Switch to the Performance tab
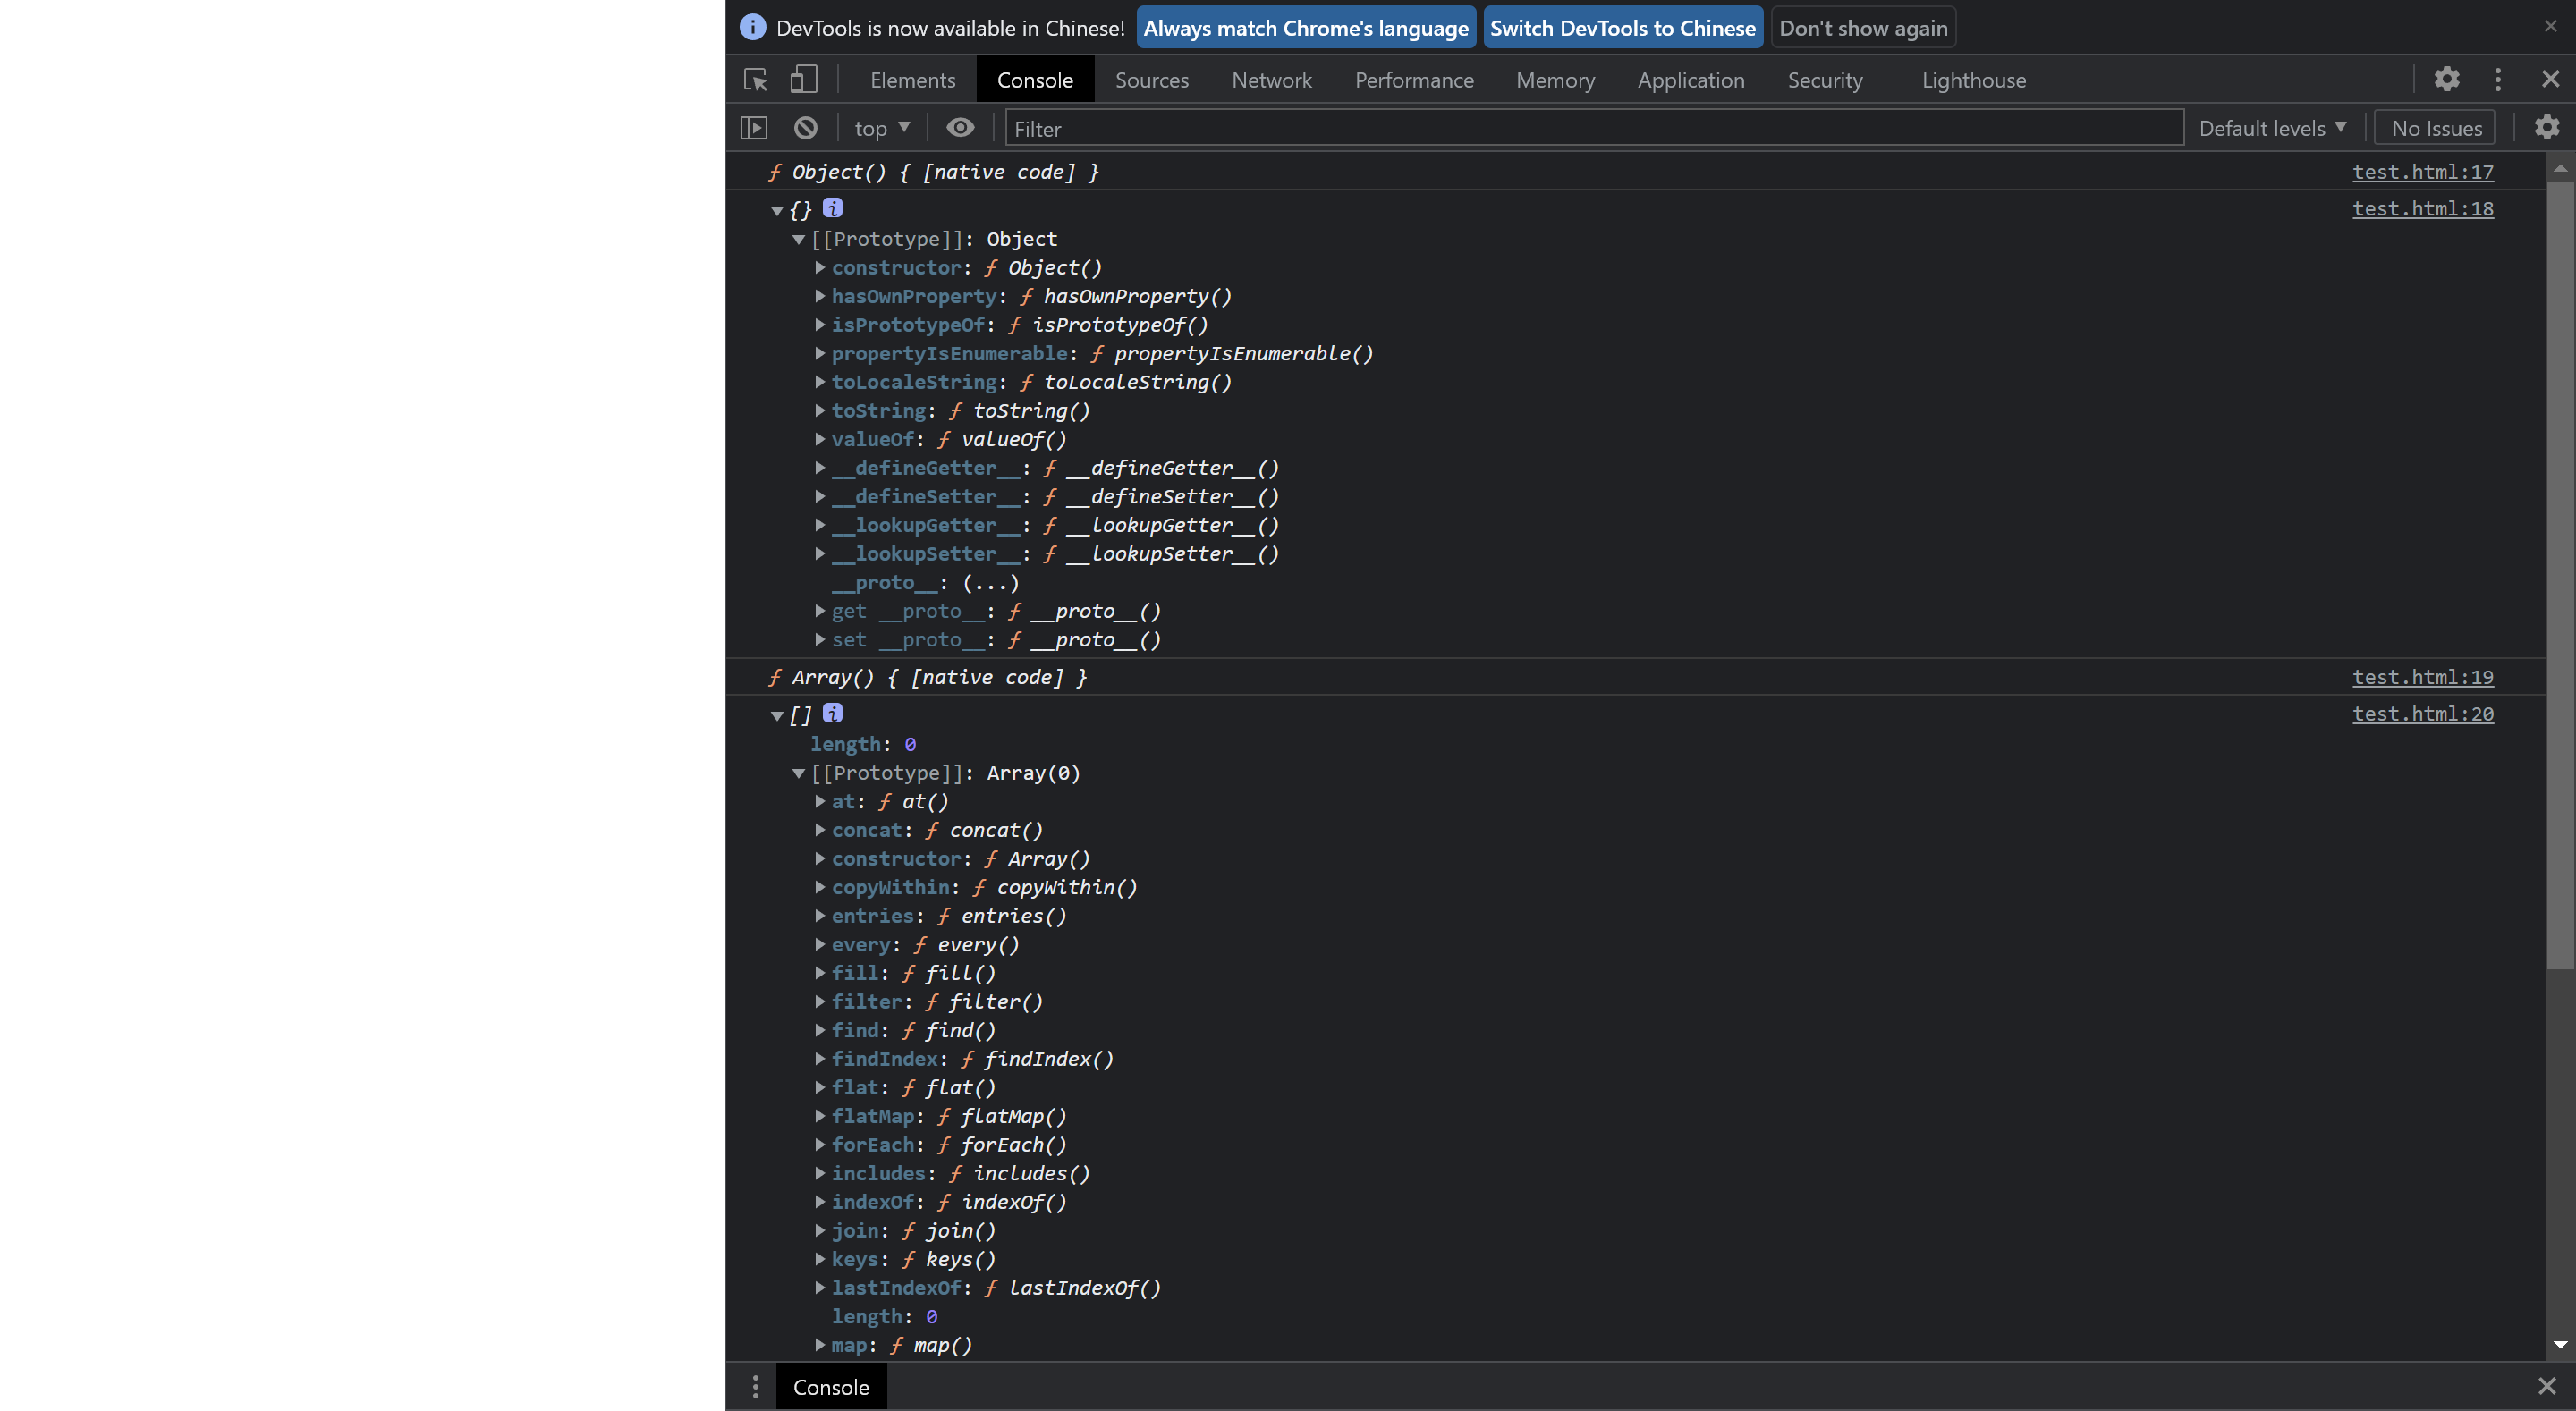2576x1411 pixels. 1414,80
